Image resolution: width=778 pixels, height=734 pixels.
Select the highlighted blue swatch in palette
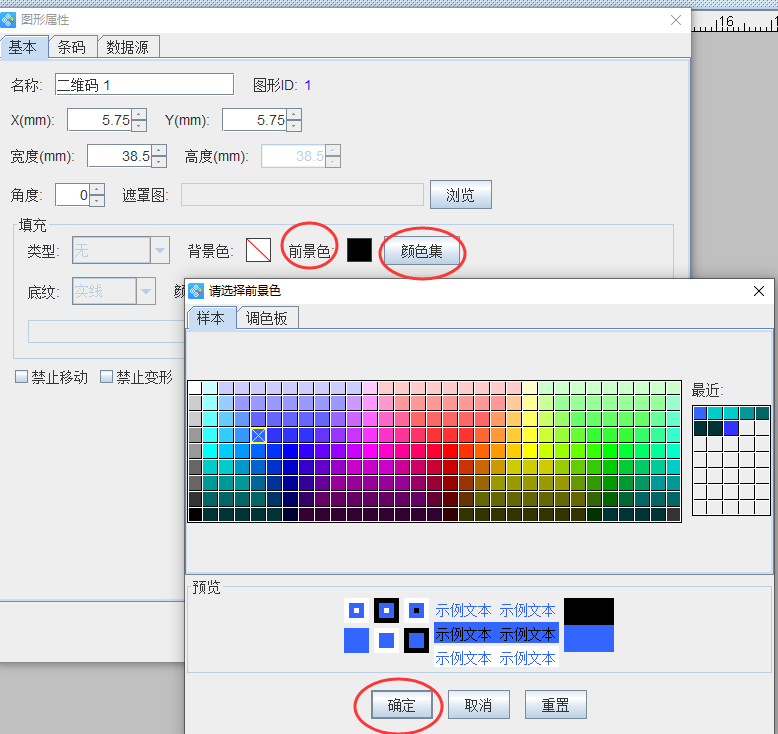[x=259, y=435]
